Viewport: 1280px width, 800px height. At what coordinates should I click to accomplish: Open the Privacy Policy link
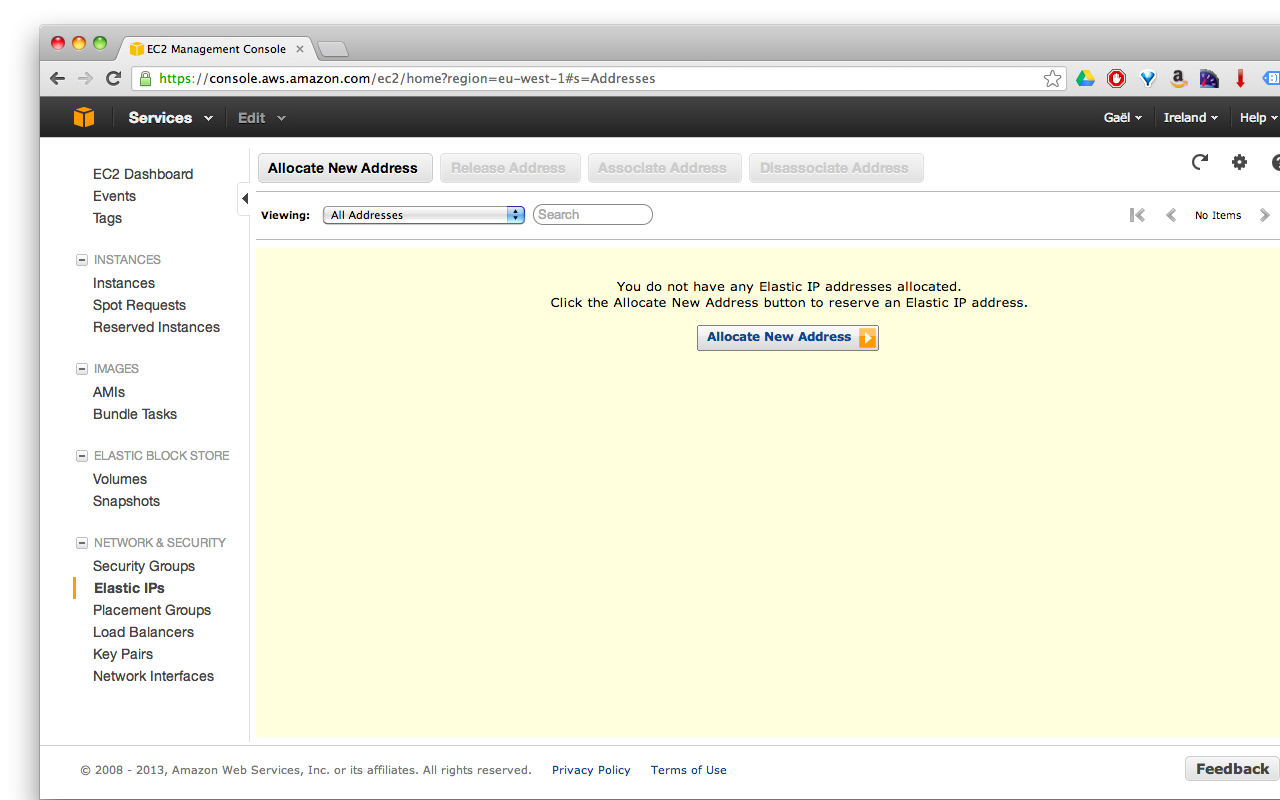(x=591, y=770)
